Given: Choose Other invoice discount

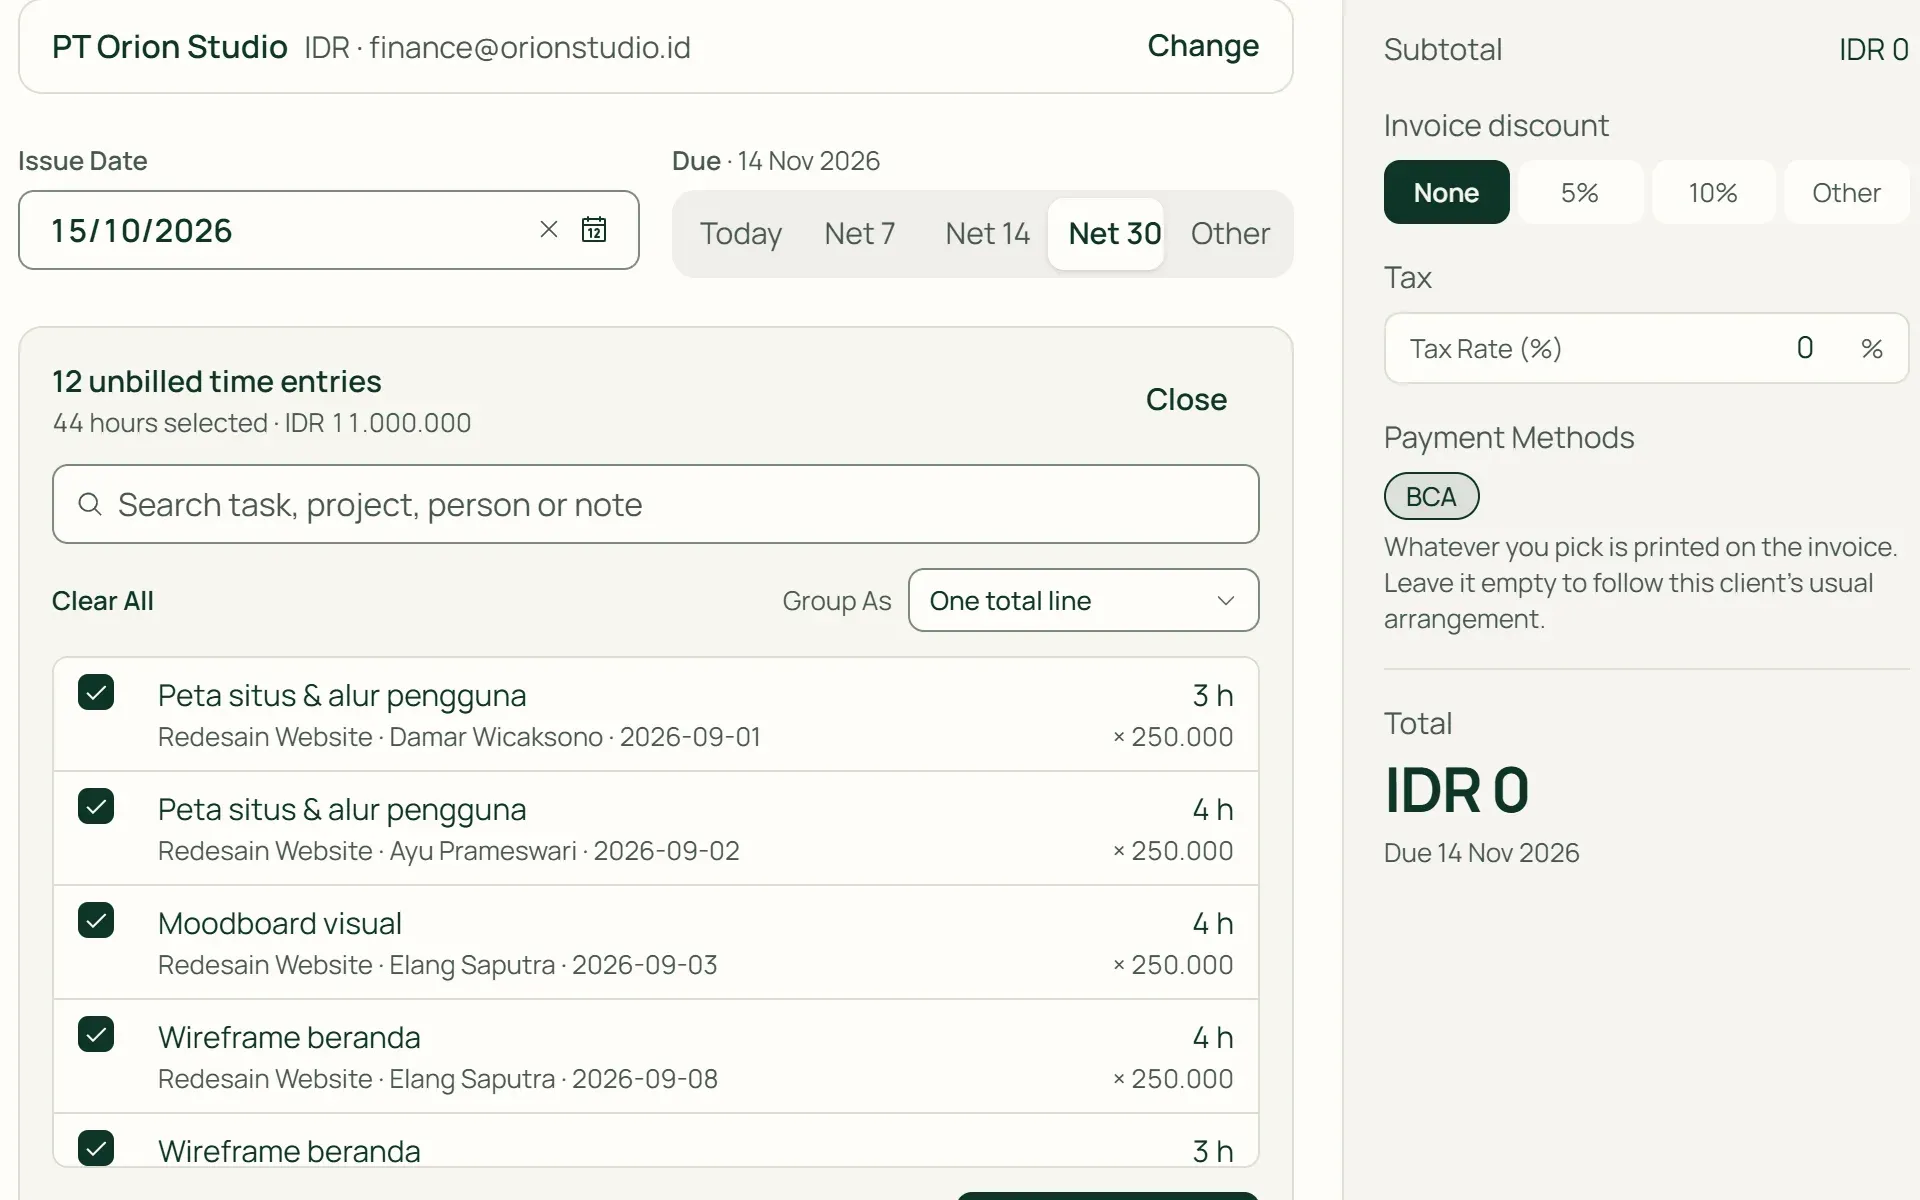Looking at the screenshot, I should pos(1846,192).
